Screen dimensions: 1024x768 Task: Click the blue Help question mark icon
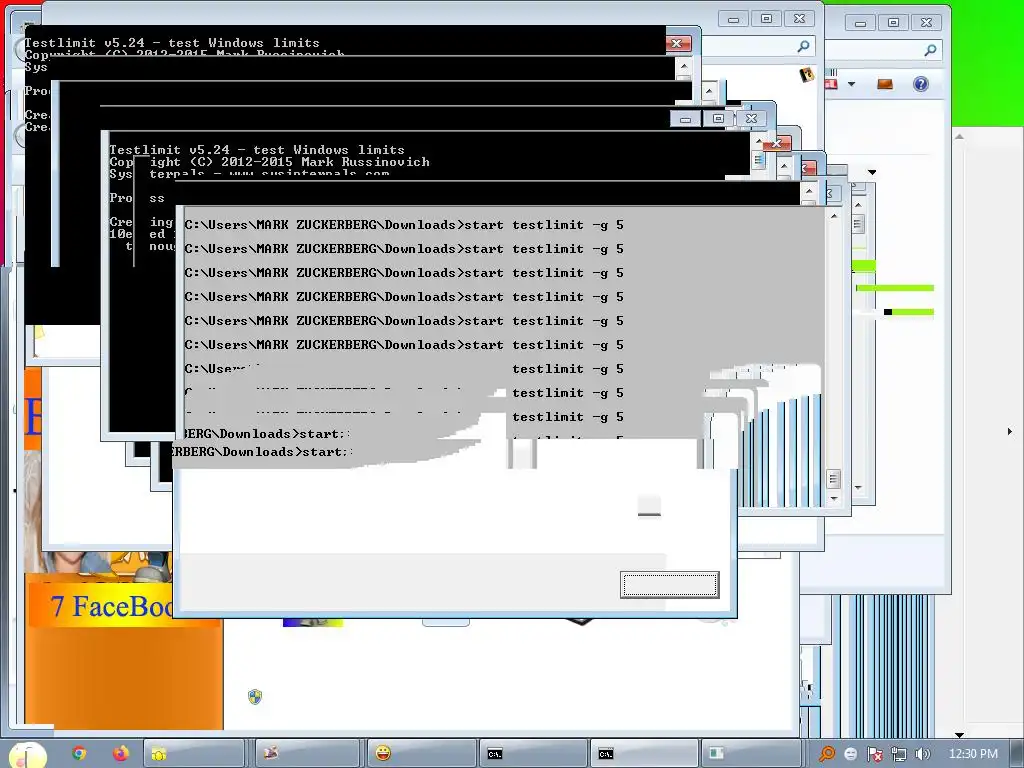click(x=921, y=84)
